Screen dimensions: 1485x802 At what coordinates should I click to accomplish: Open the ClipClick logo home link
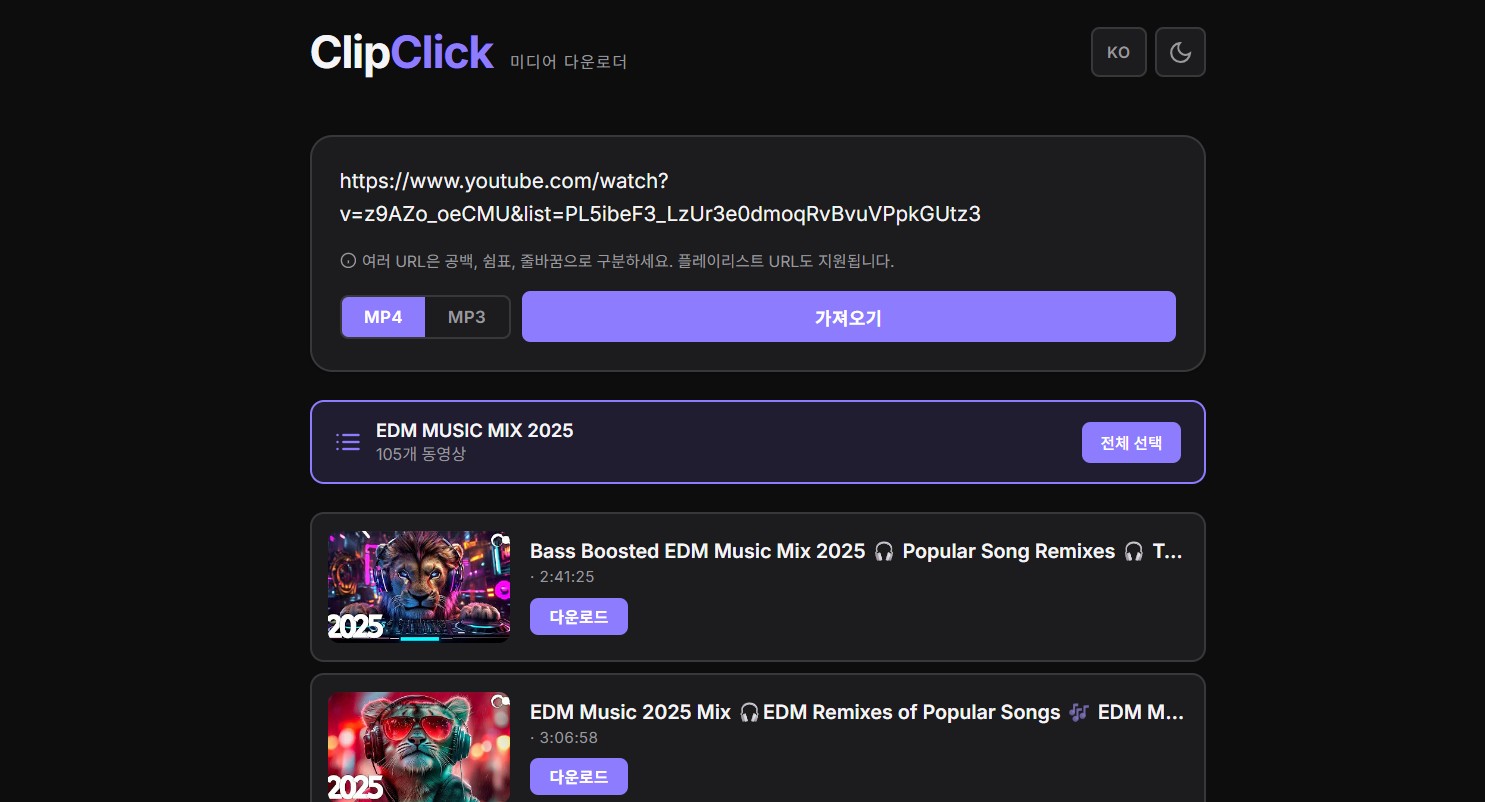[x=401, y=53]
